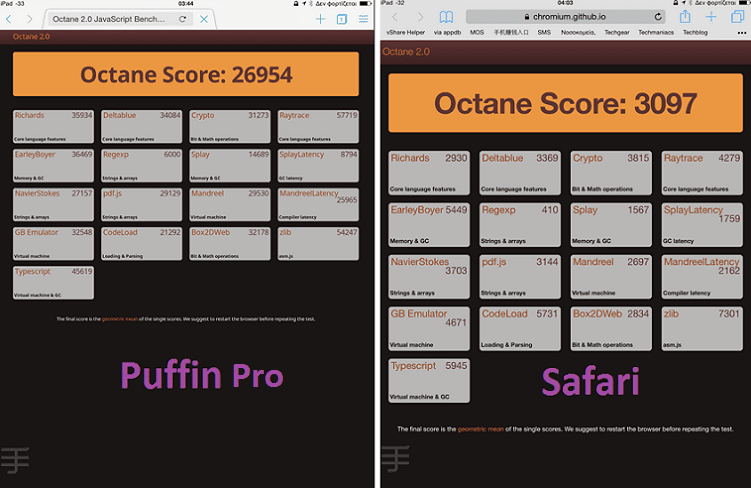Open the Techblog bookmark

[x=695, y=33]
